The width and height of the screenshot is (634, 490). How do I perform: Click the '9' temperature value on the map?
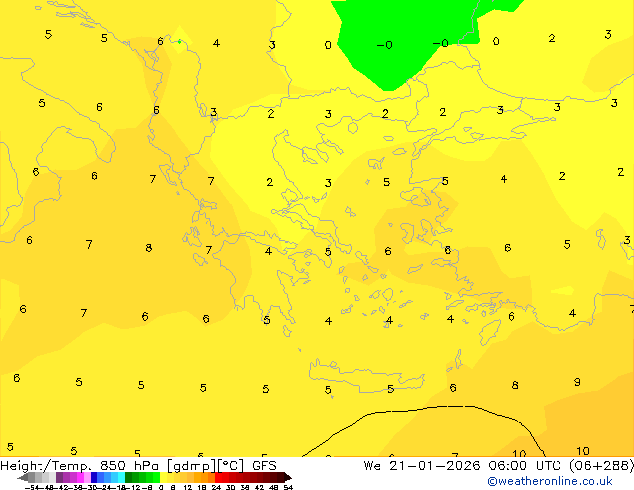577,382
